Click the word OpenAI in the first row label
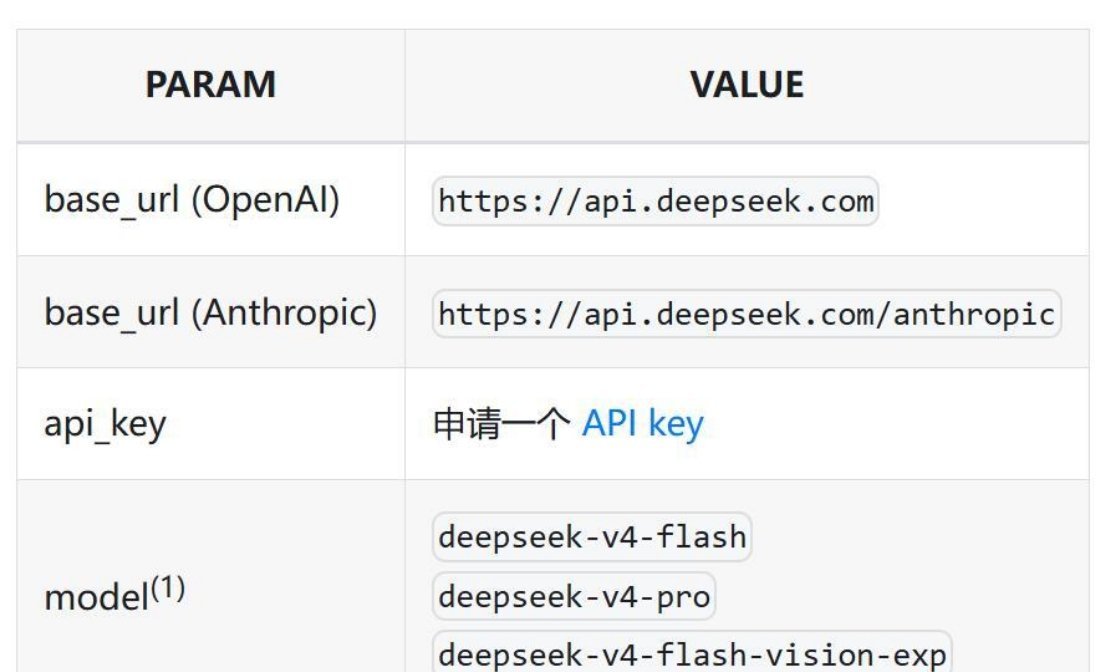 point(264,199)
